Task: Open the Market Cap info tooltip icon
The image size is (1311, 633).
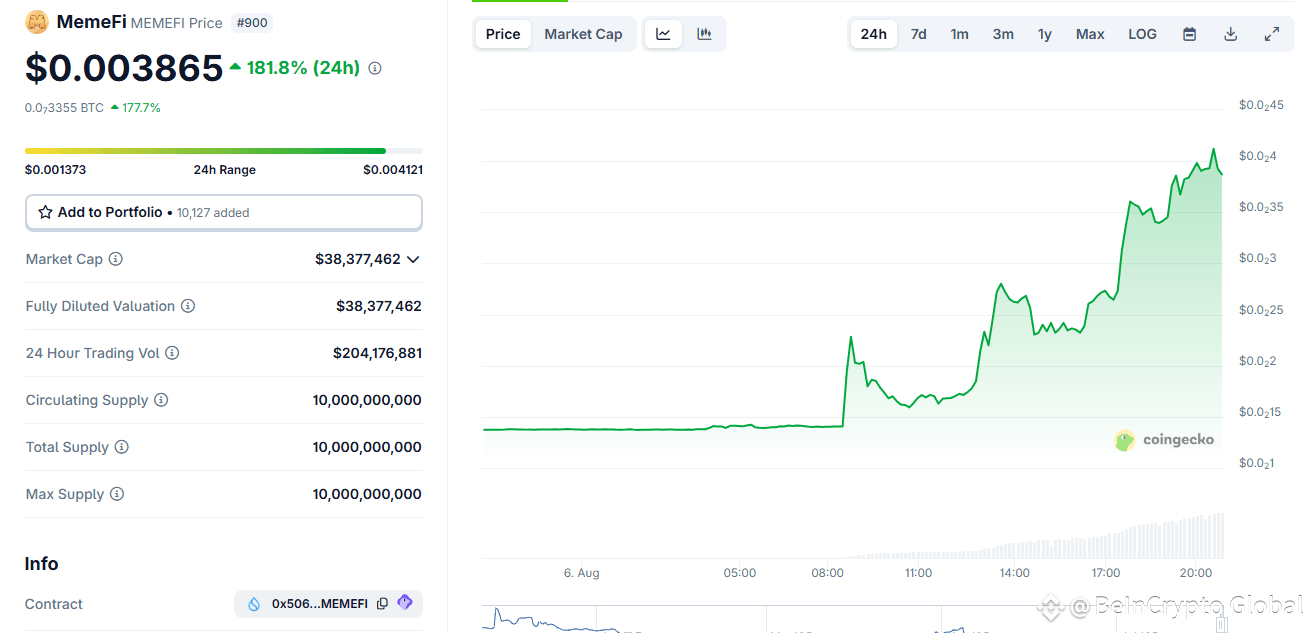Action: click(116, 259)
